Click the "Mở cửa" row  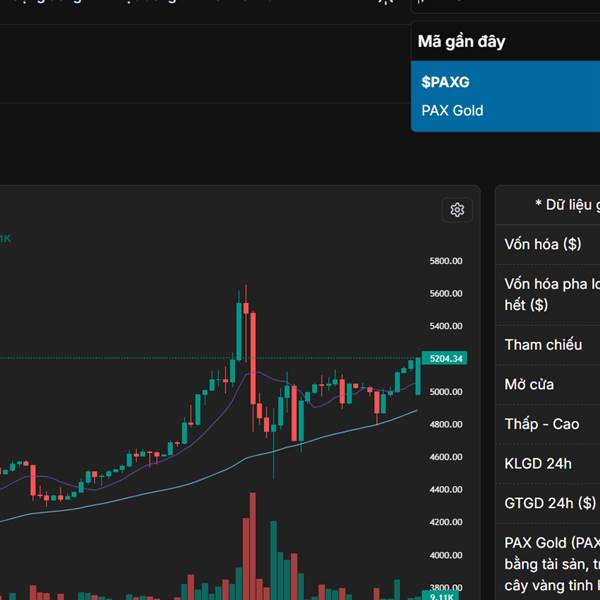click(531, 385)
